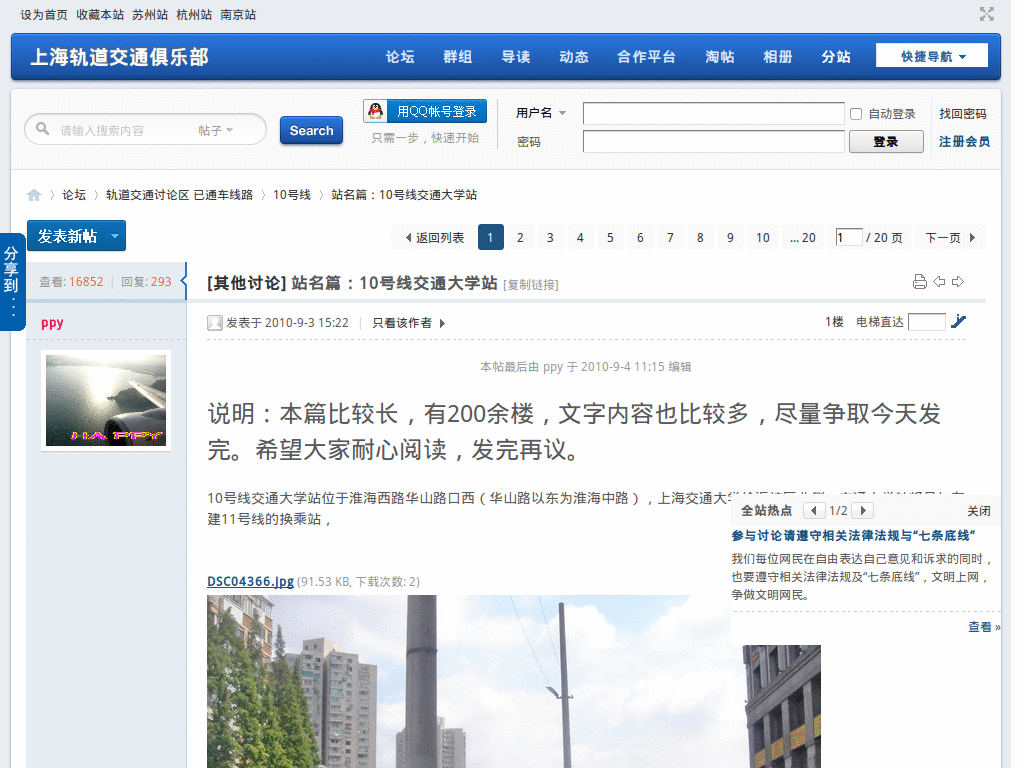Viewport: 1024px width, 768px height.
Task: Click the magnifier icon in search box
Action: (42, 129)
